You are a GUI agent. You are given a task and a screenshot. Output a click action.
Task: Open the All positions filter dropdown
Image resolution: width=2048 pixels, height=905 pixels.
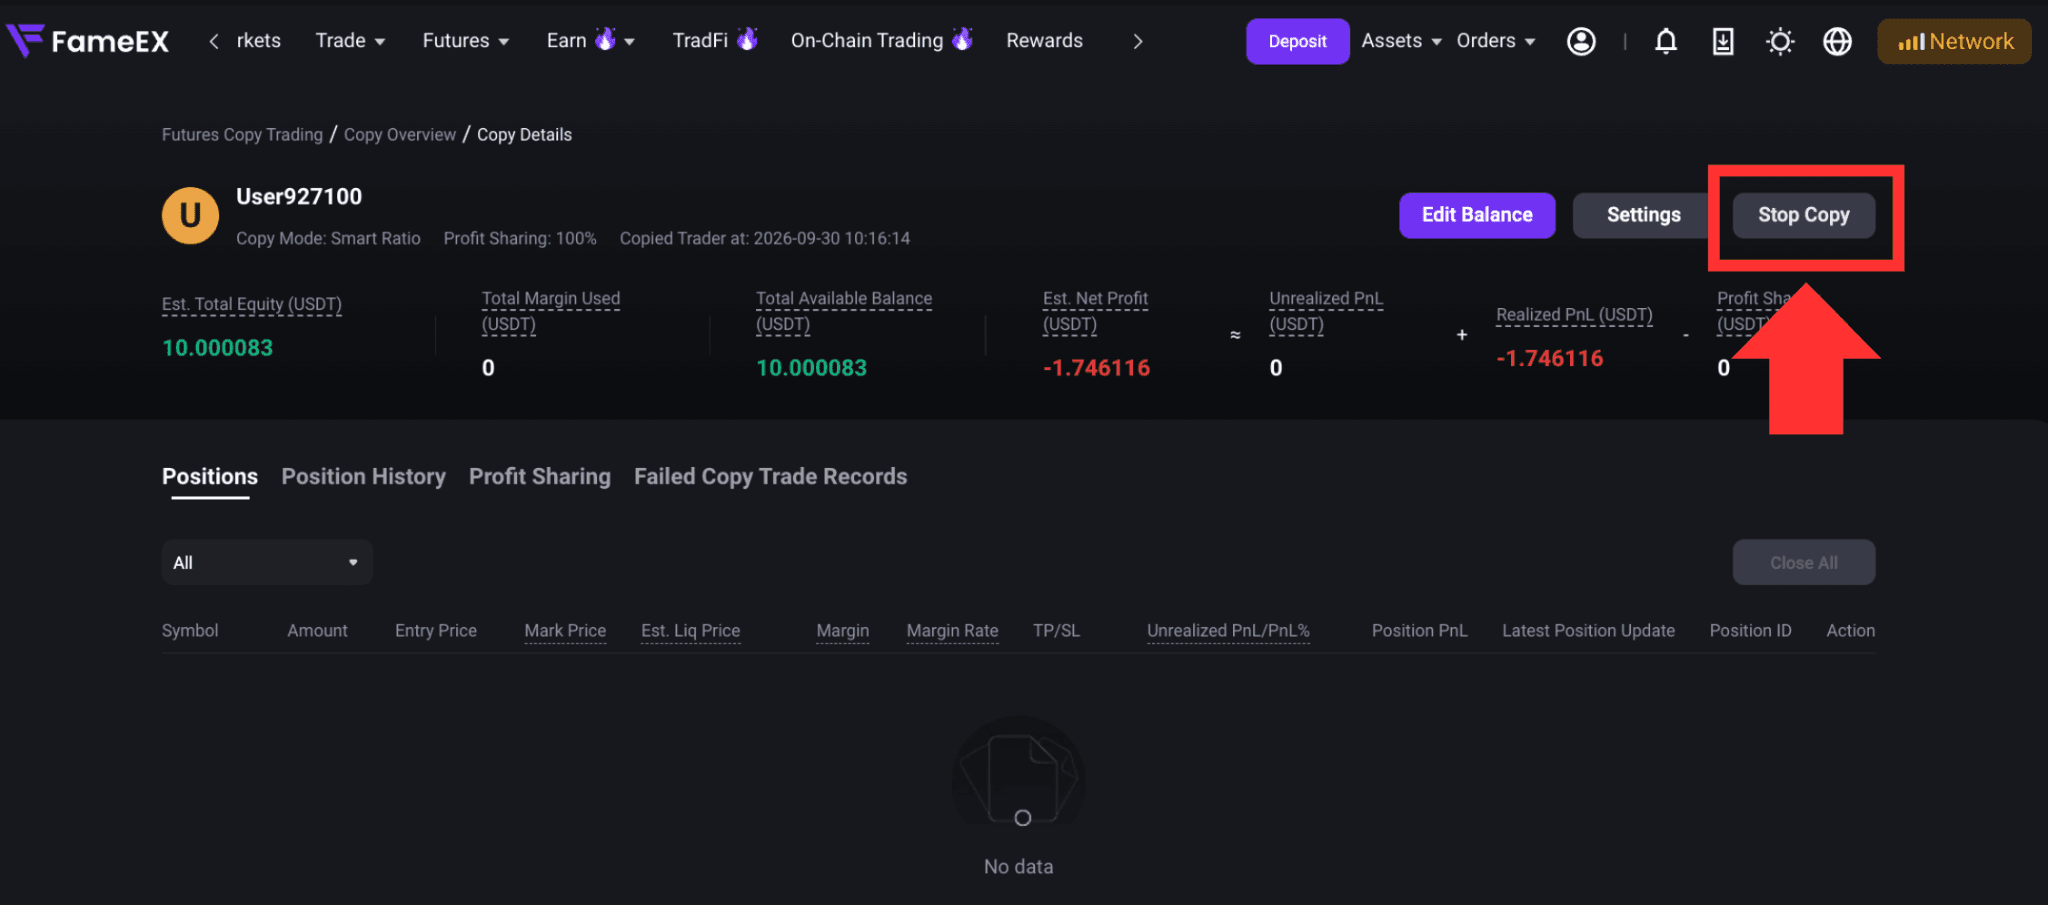click(x=267, y=562)
